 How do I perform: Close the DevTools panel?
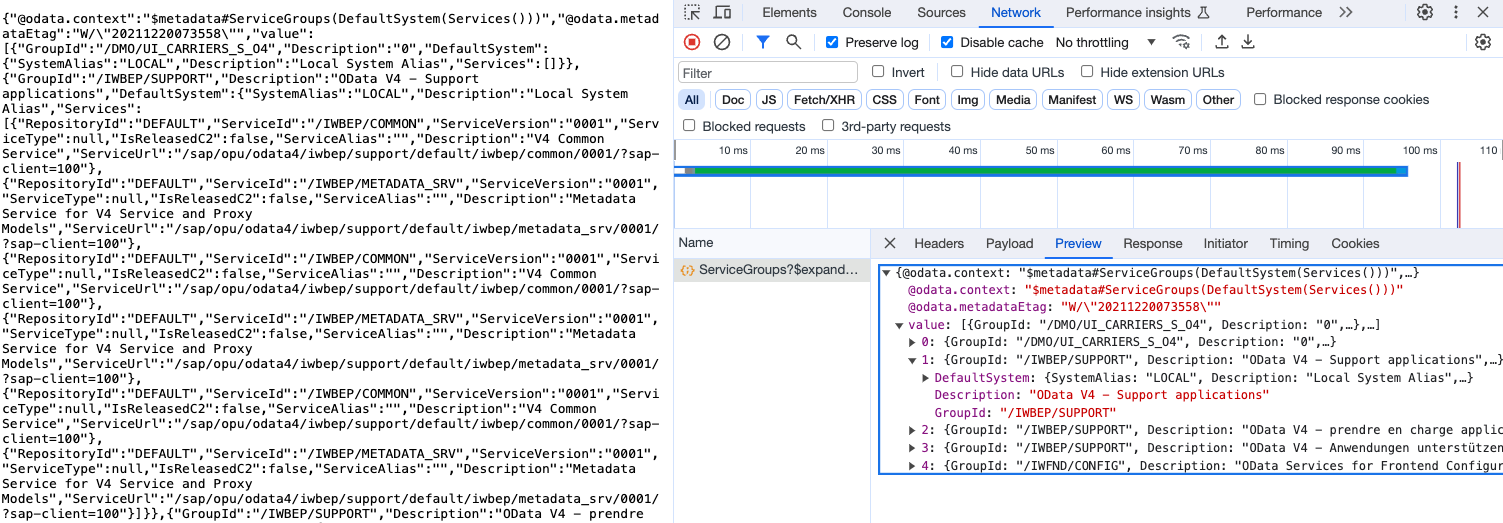point(1485,12)
